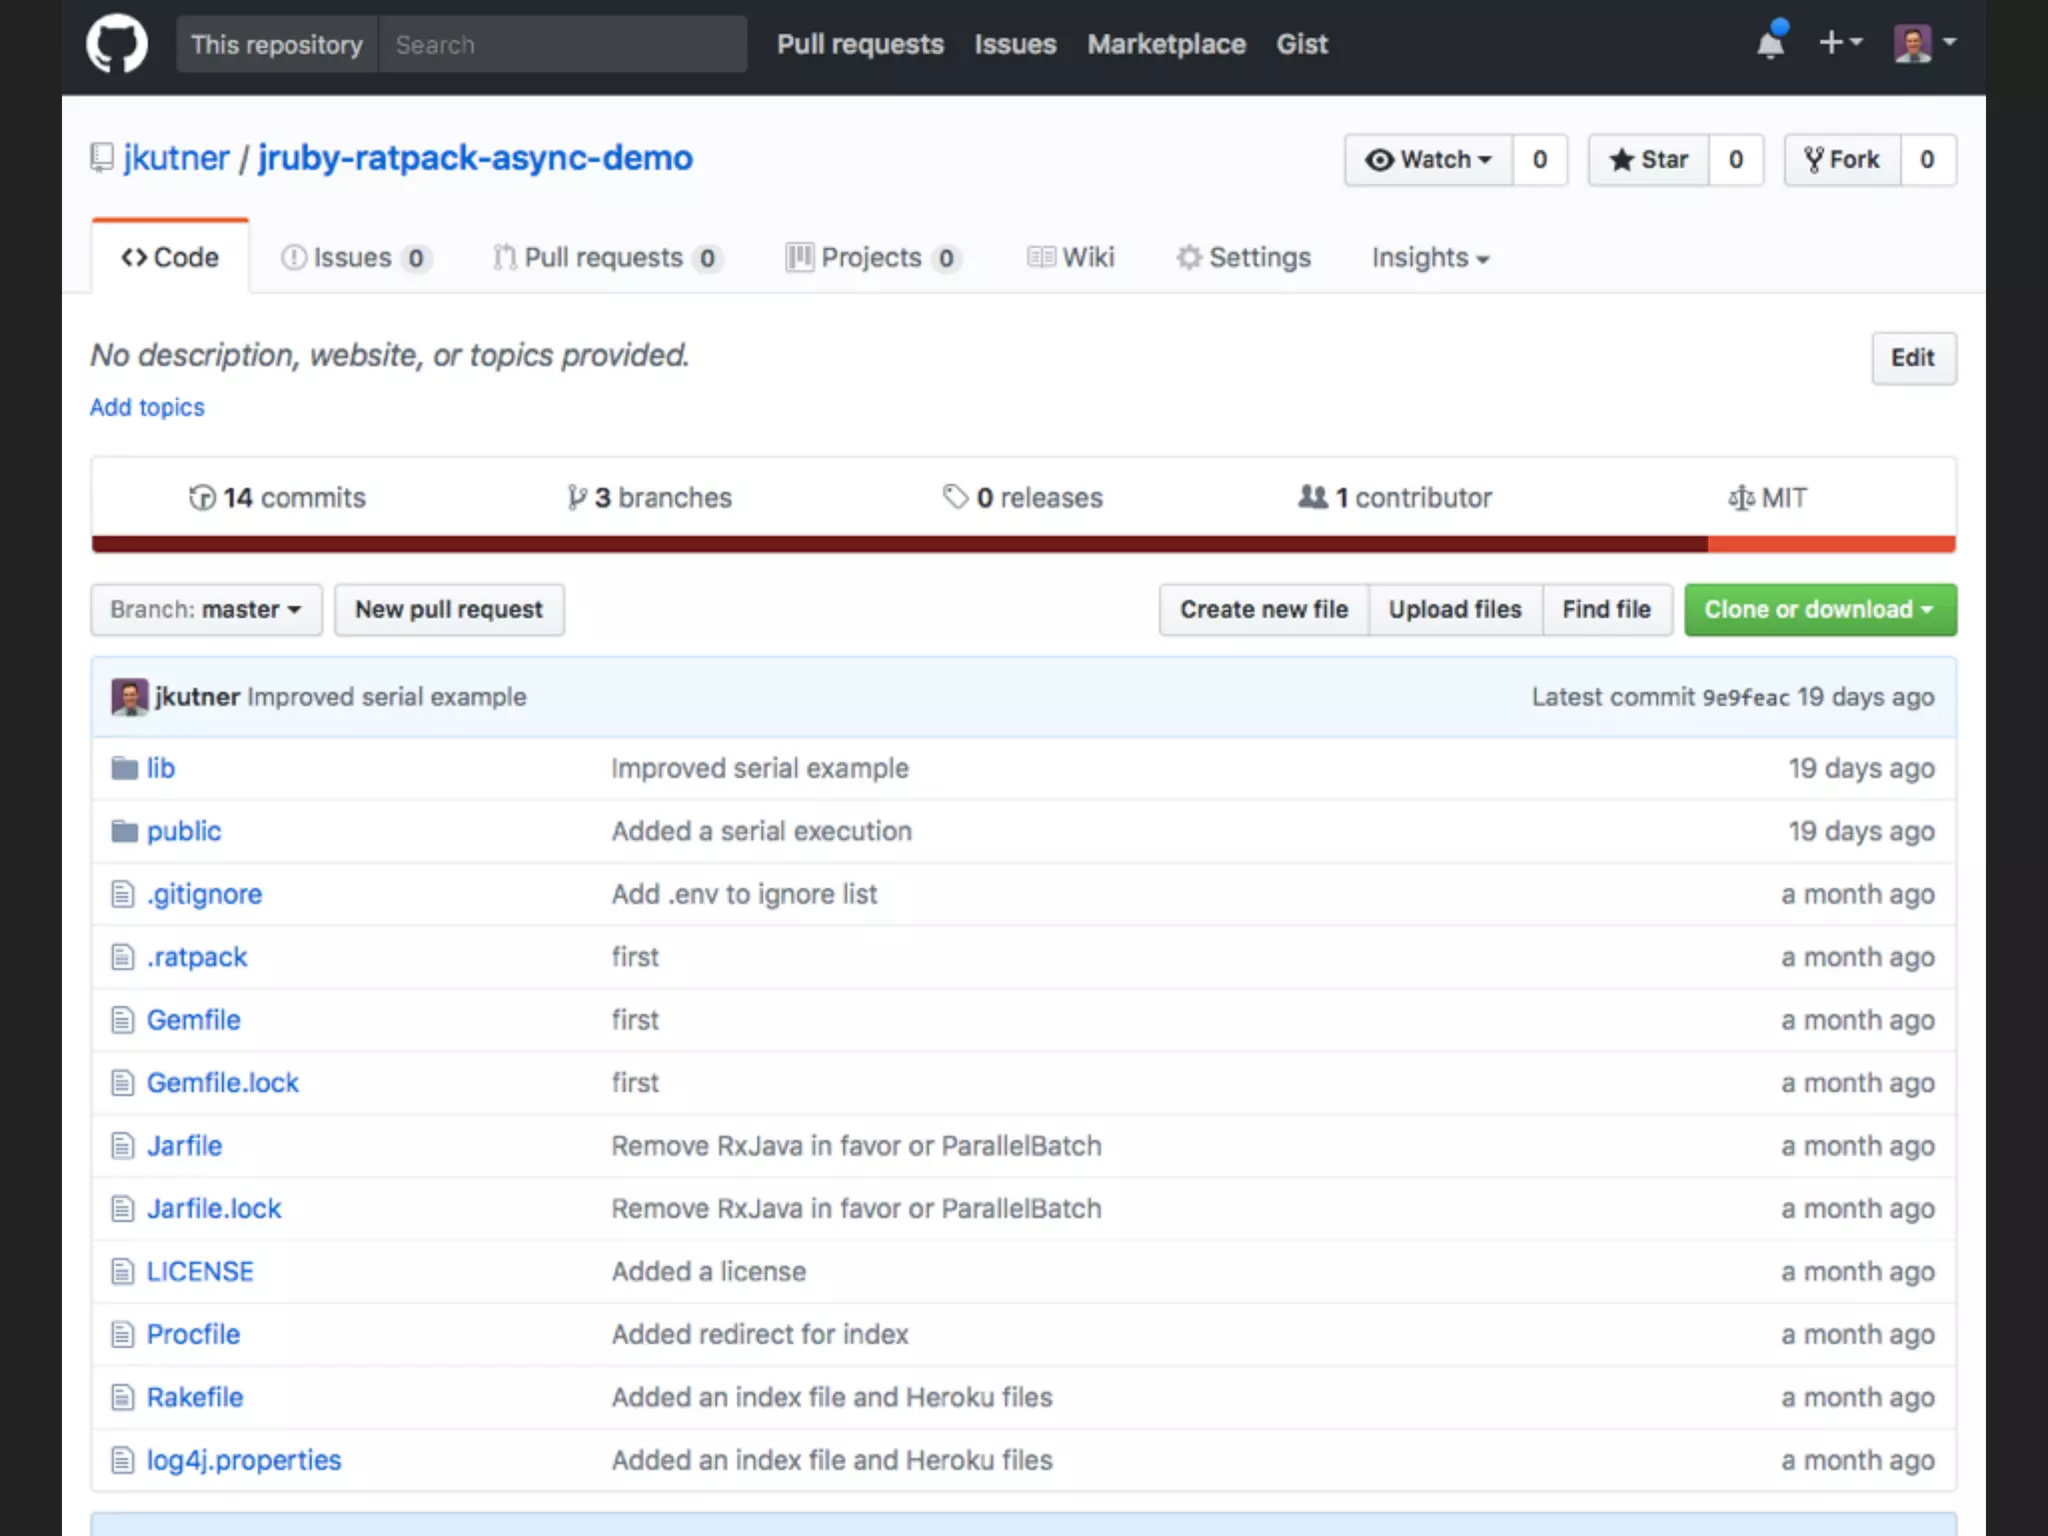Open the notifications bell icon
Screen dimensions: 2048x1536
[x=1770, y=44]
